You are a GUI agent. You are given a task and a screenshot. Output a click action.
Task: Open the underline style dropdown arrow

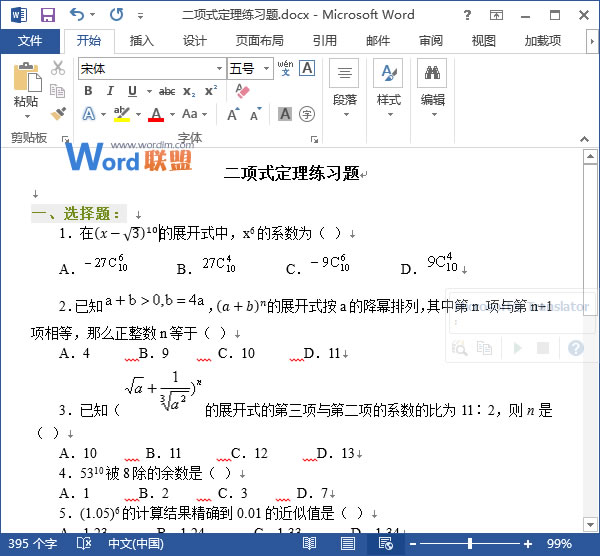149,91
